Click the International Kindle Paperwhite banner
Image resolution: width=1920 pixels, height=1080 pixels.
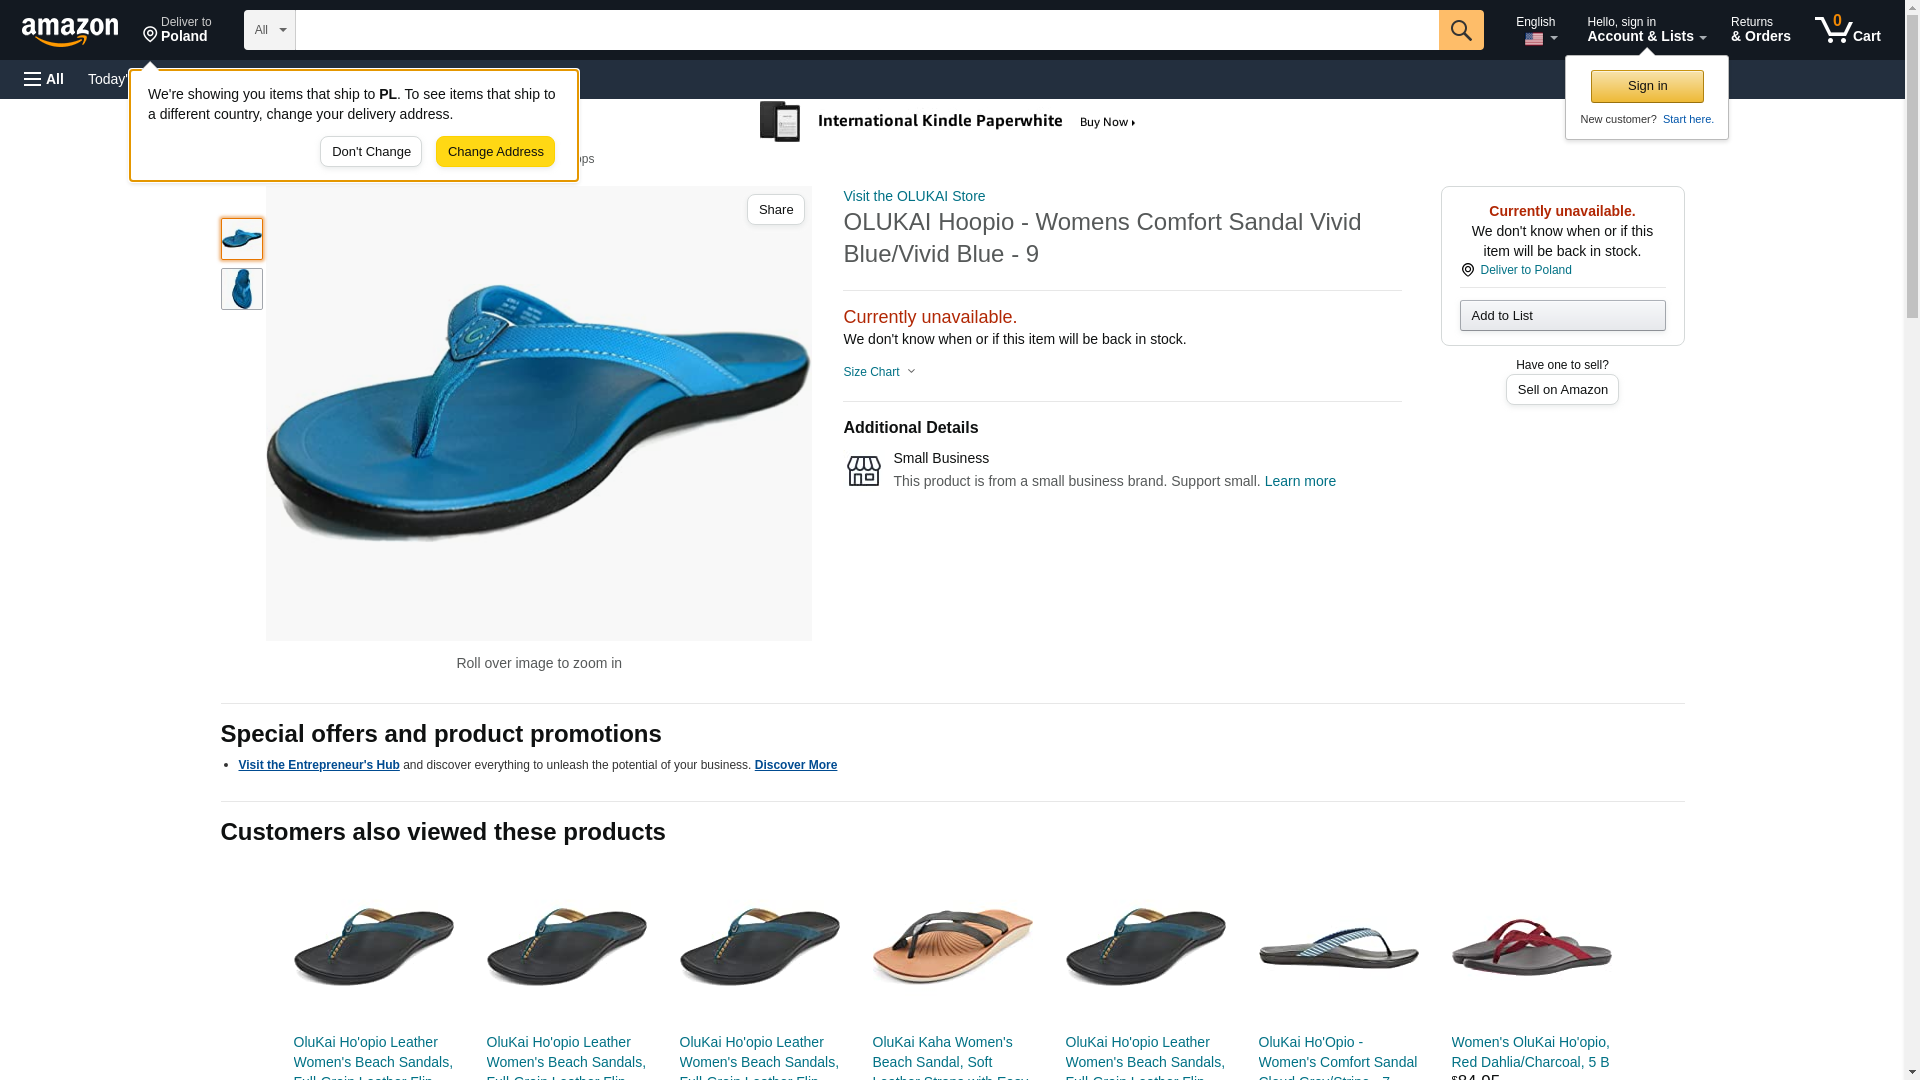coord(948,122)
